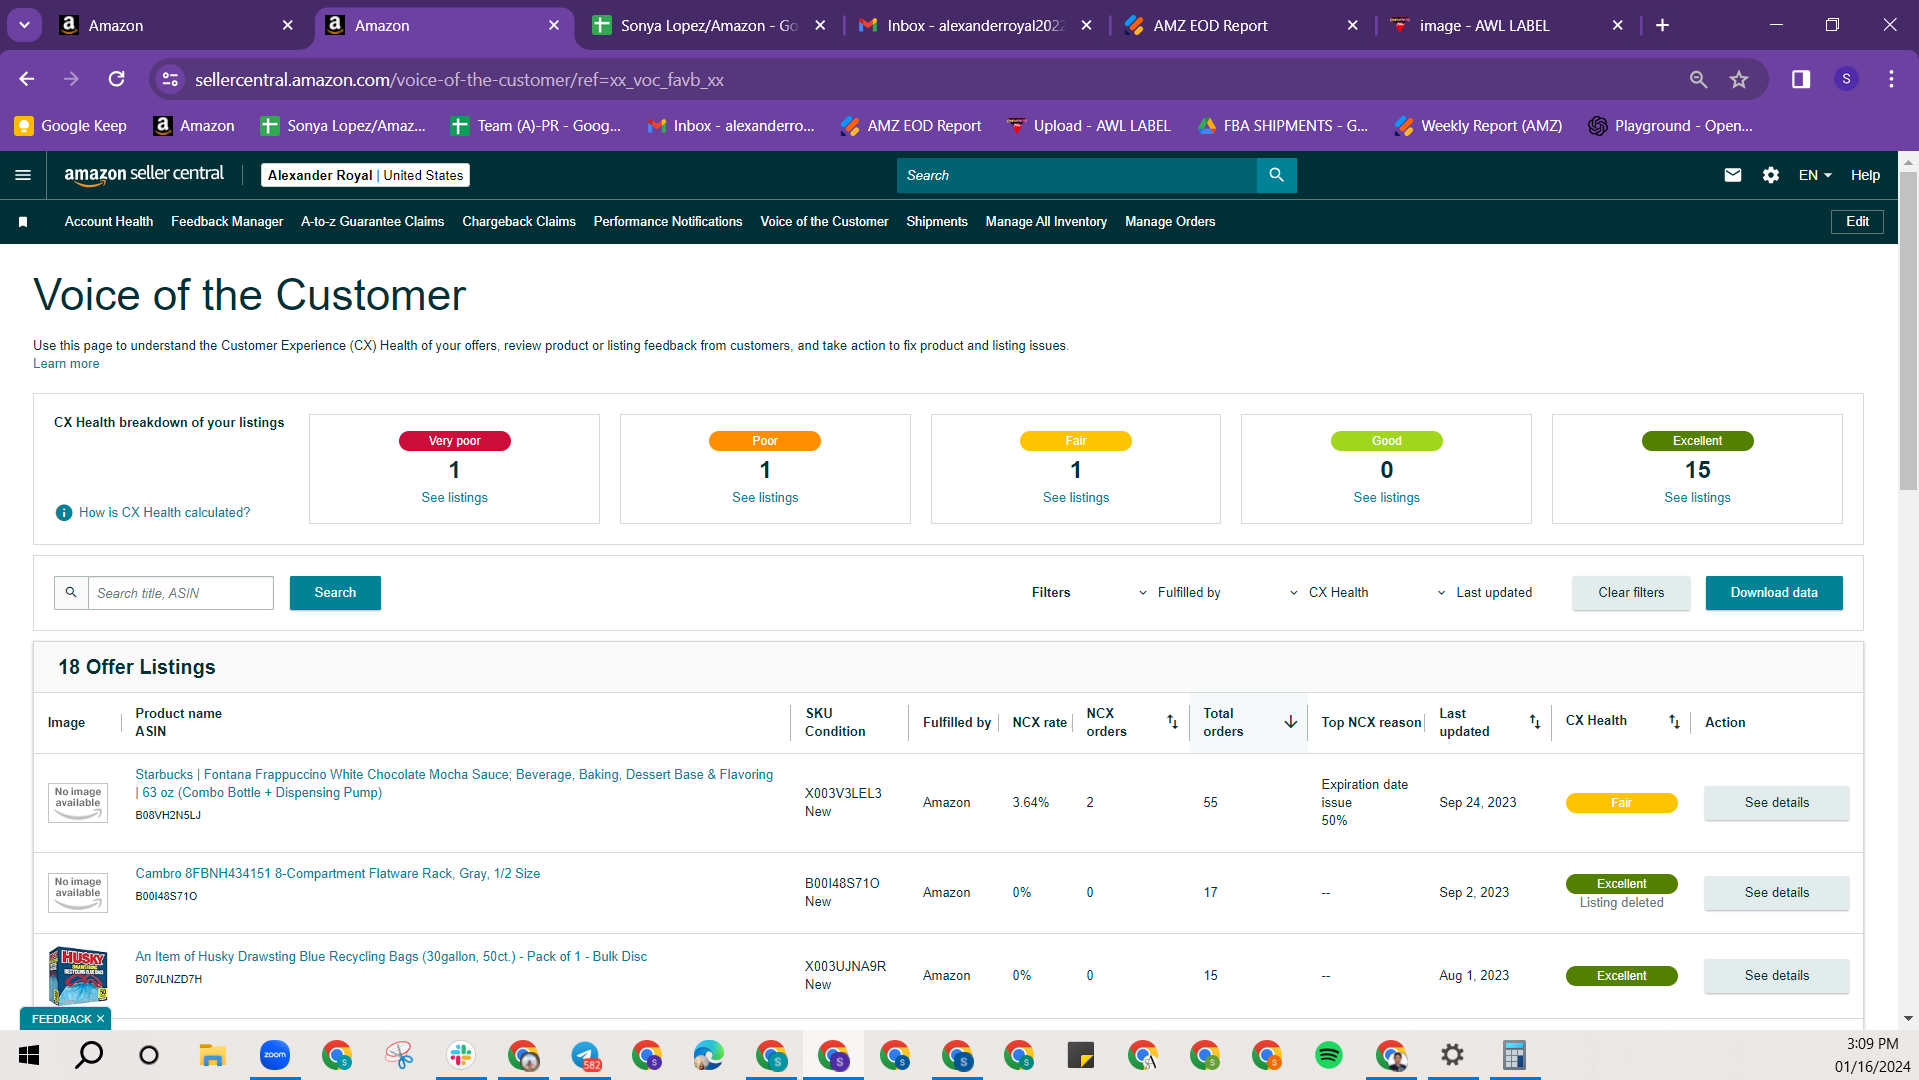This screenshot has width=1919, height=1080.
Task: Open a new browser tab with plus icon
Action: coord(1662,25)
